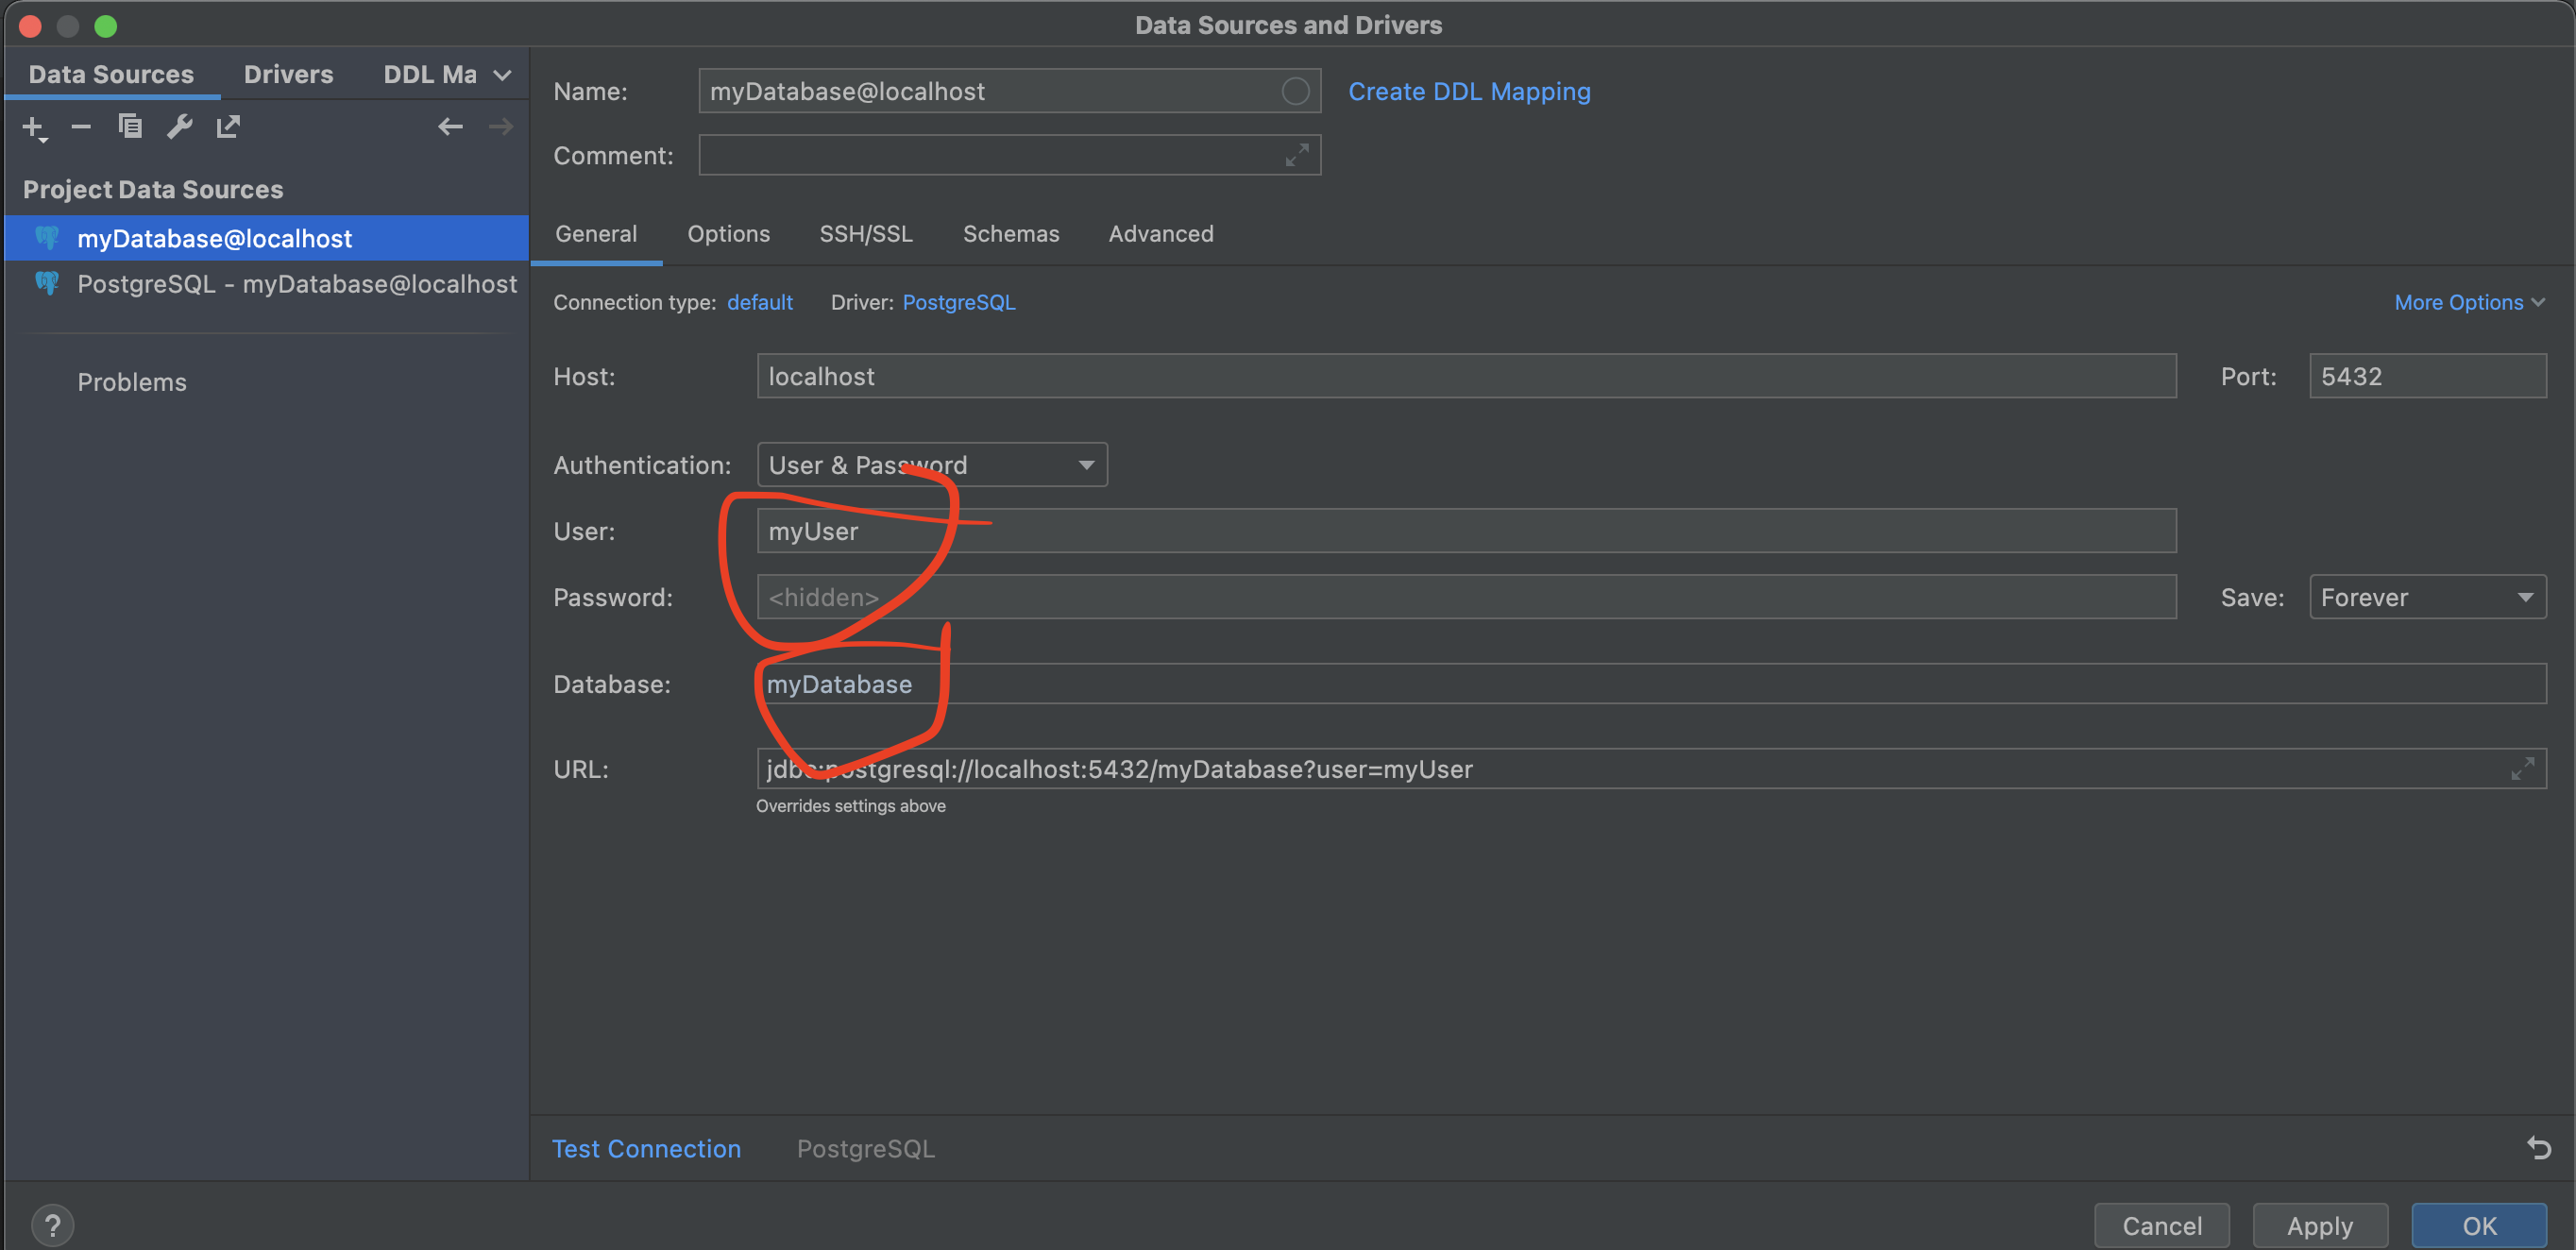
Task: Open the DDL Mappings chevron
Action: 502,73
